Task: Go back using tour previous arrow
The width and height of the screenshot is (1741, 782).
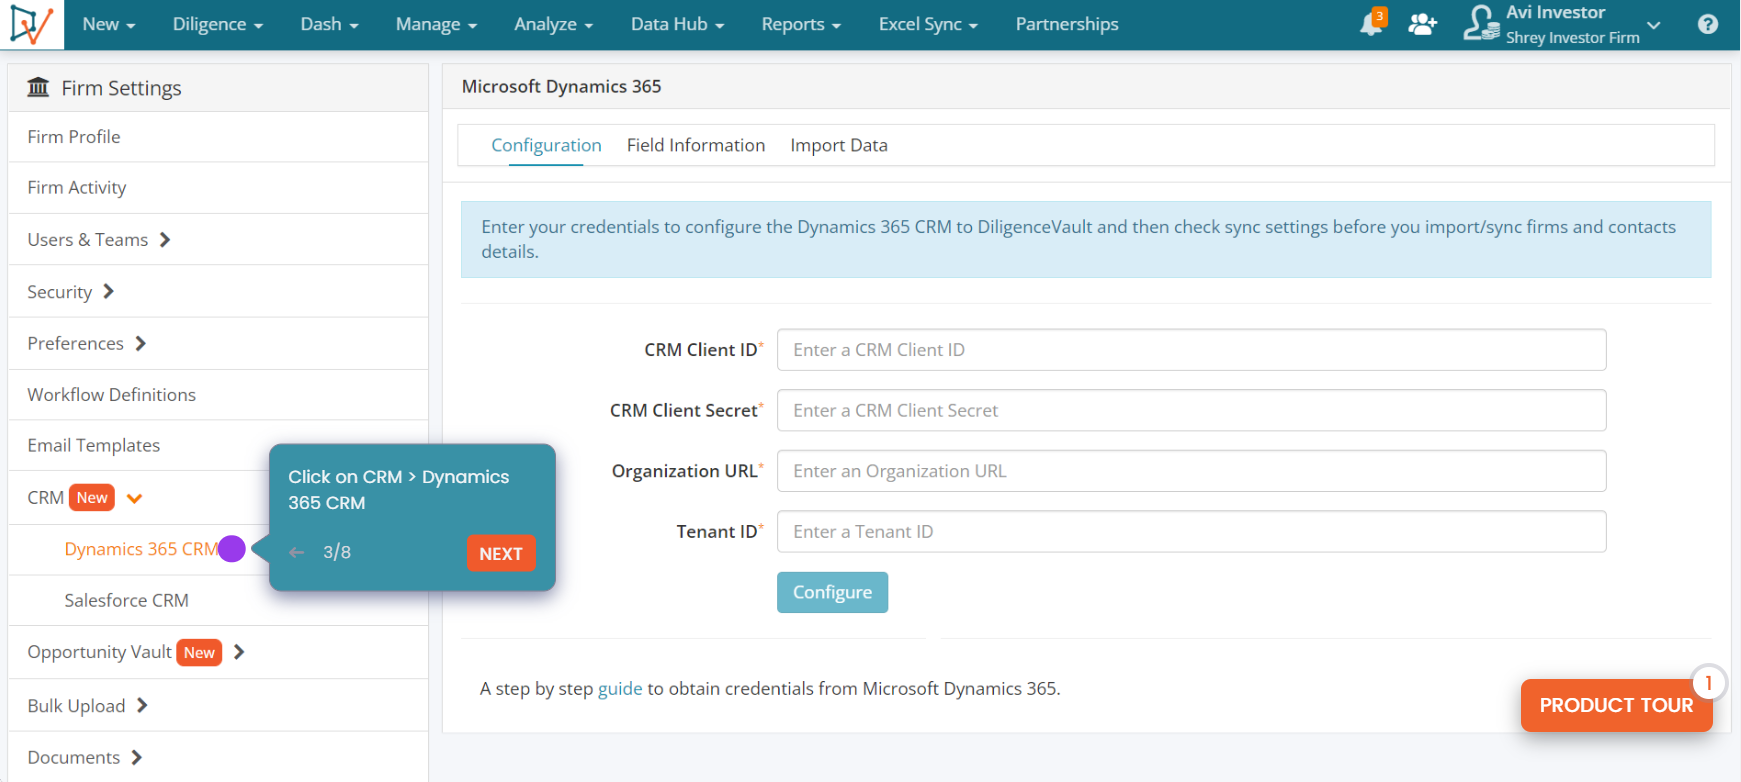Action: 297,552
